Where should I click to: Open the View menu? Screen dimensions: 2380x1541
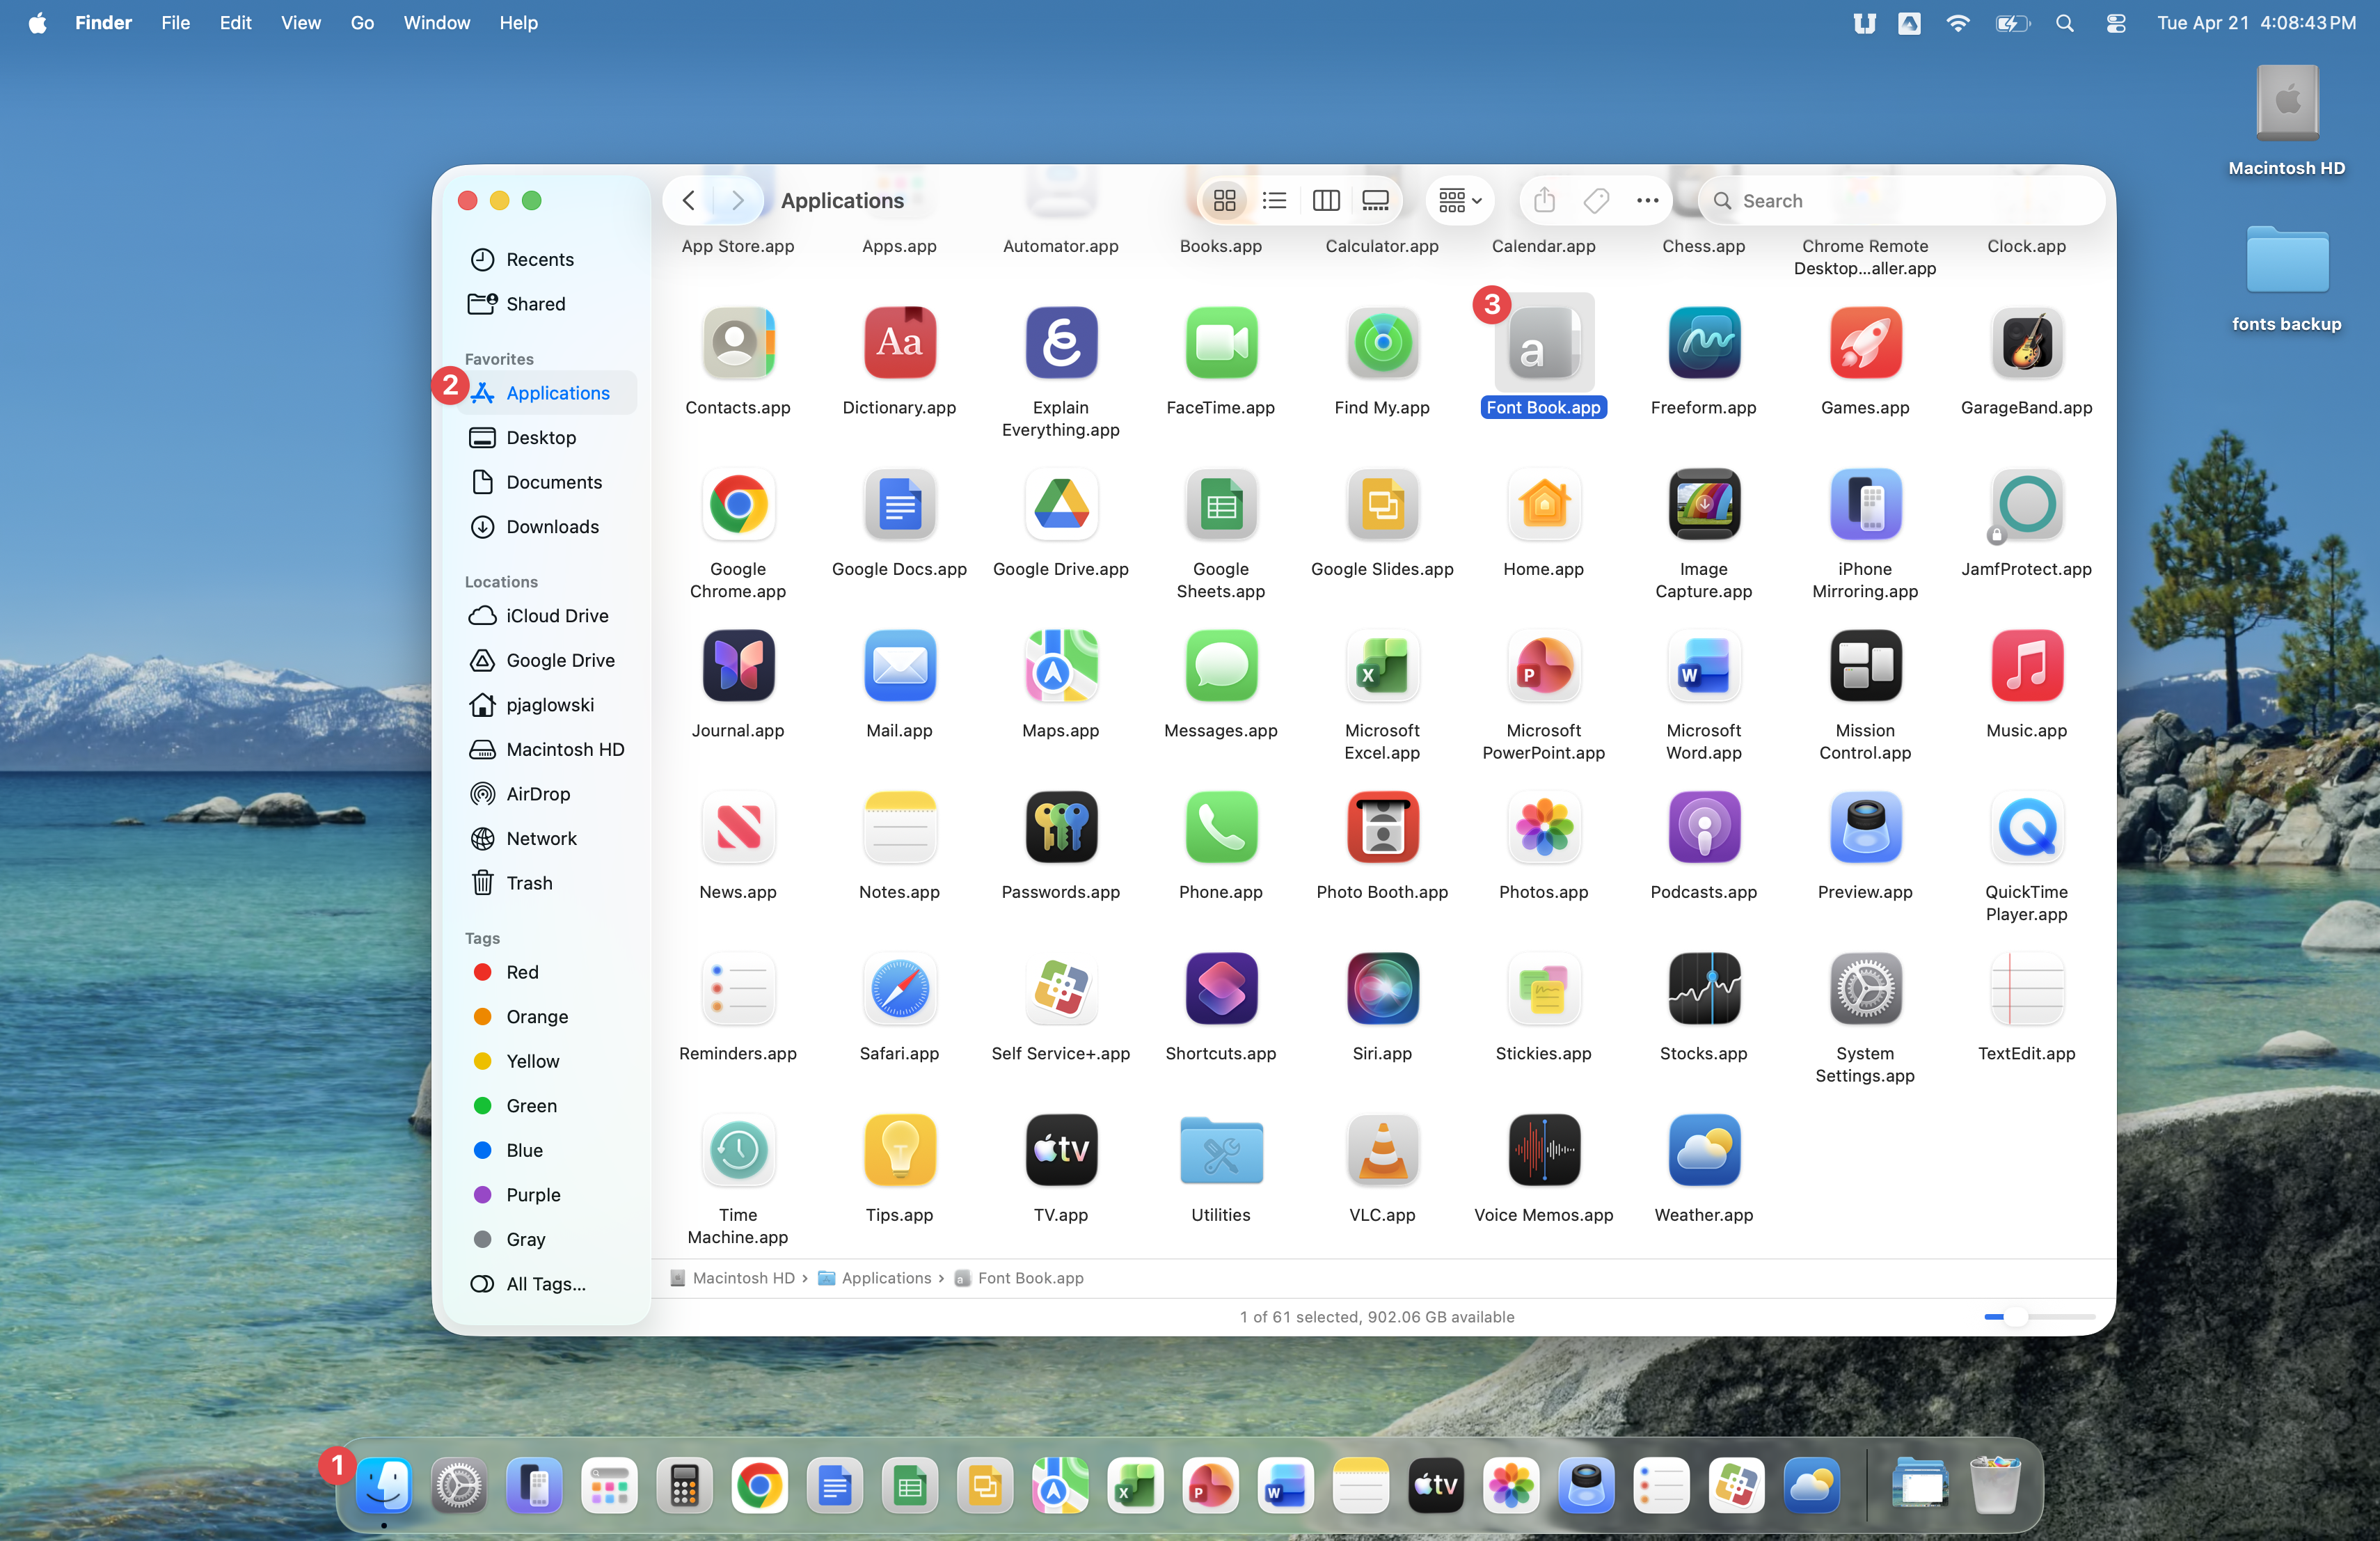click(300, 23)
